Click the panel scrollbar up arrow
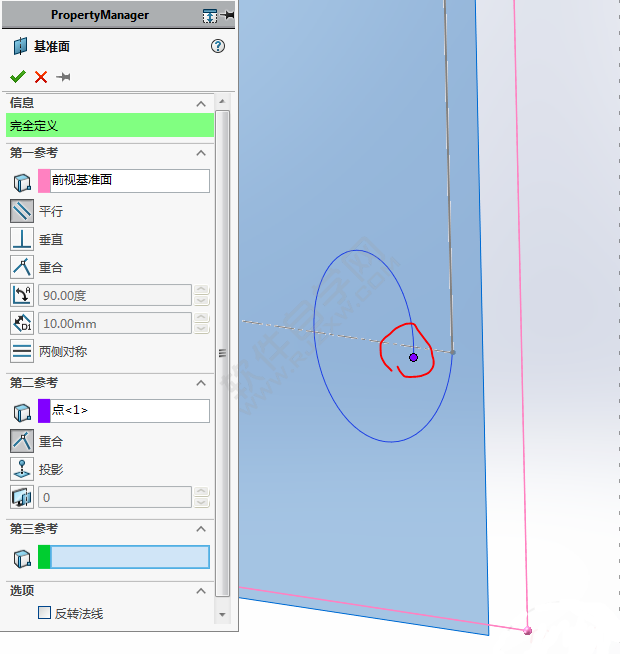This screenshot has width=620, height=654. coord(222,101)
